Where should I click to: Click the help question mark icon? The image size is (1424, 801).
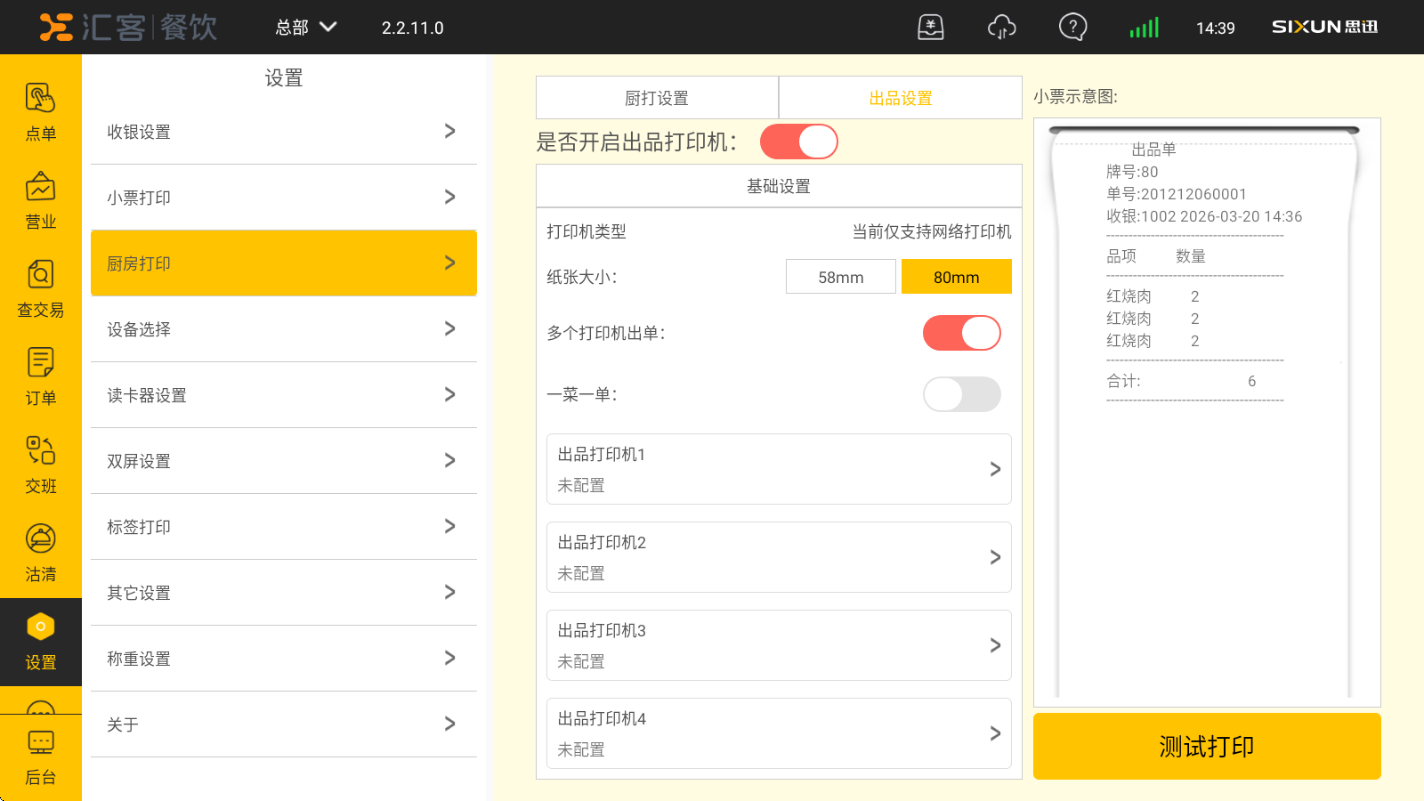(1072, 27)
